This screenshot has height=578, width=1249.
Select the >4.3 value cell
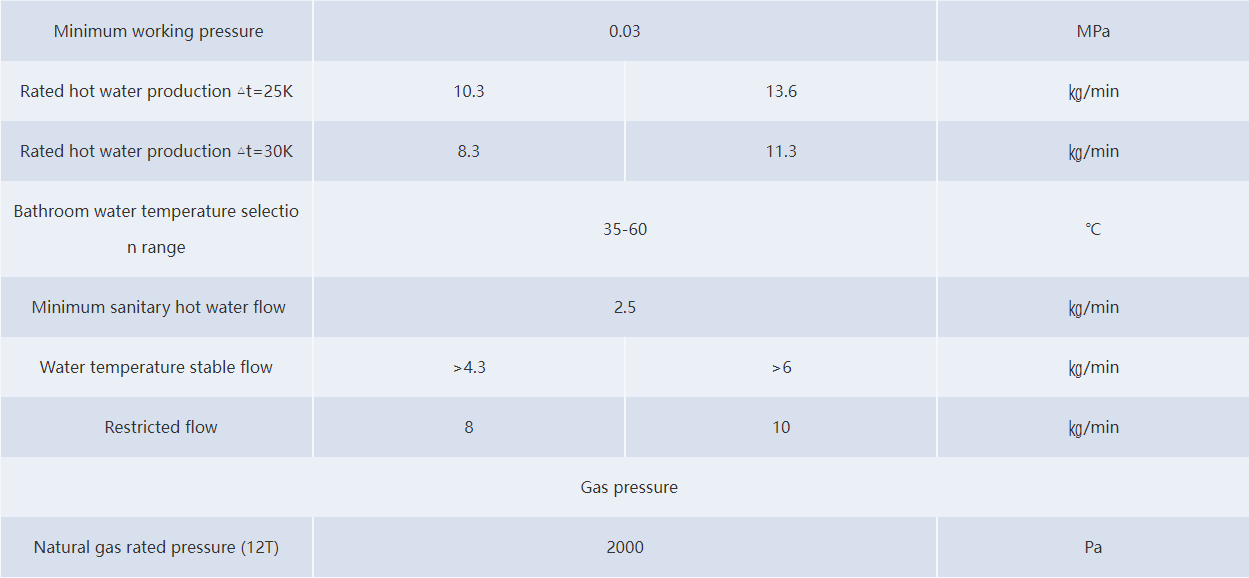tap(469, 367)
